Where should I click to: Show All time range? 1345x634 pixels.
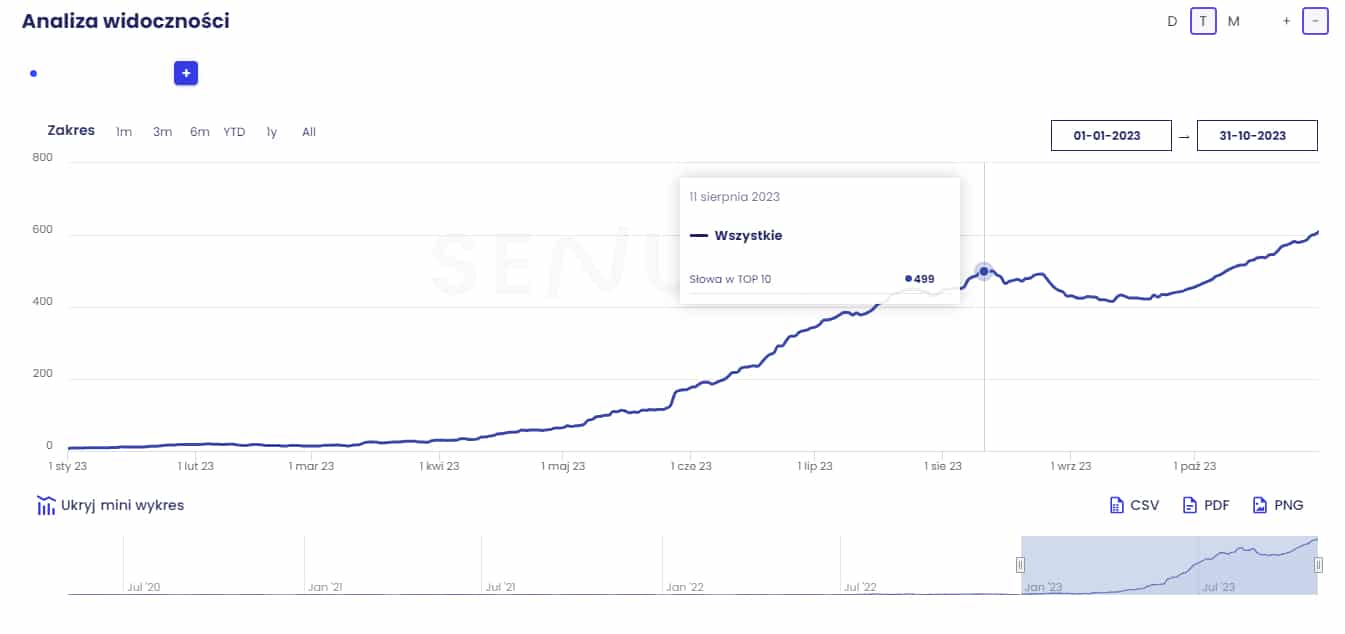coord(309,132)
